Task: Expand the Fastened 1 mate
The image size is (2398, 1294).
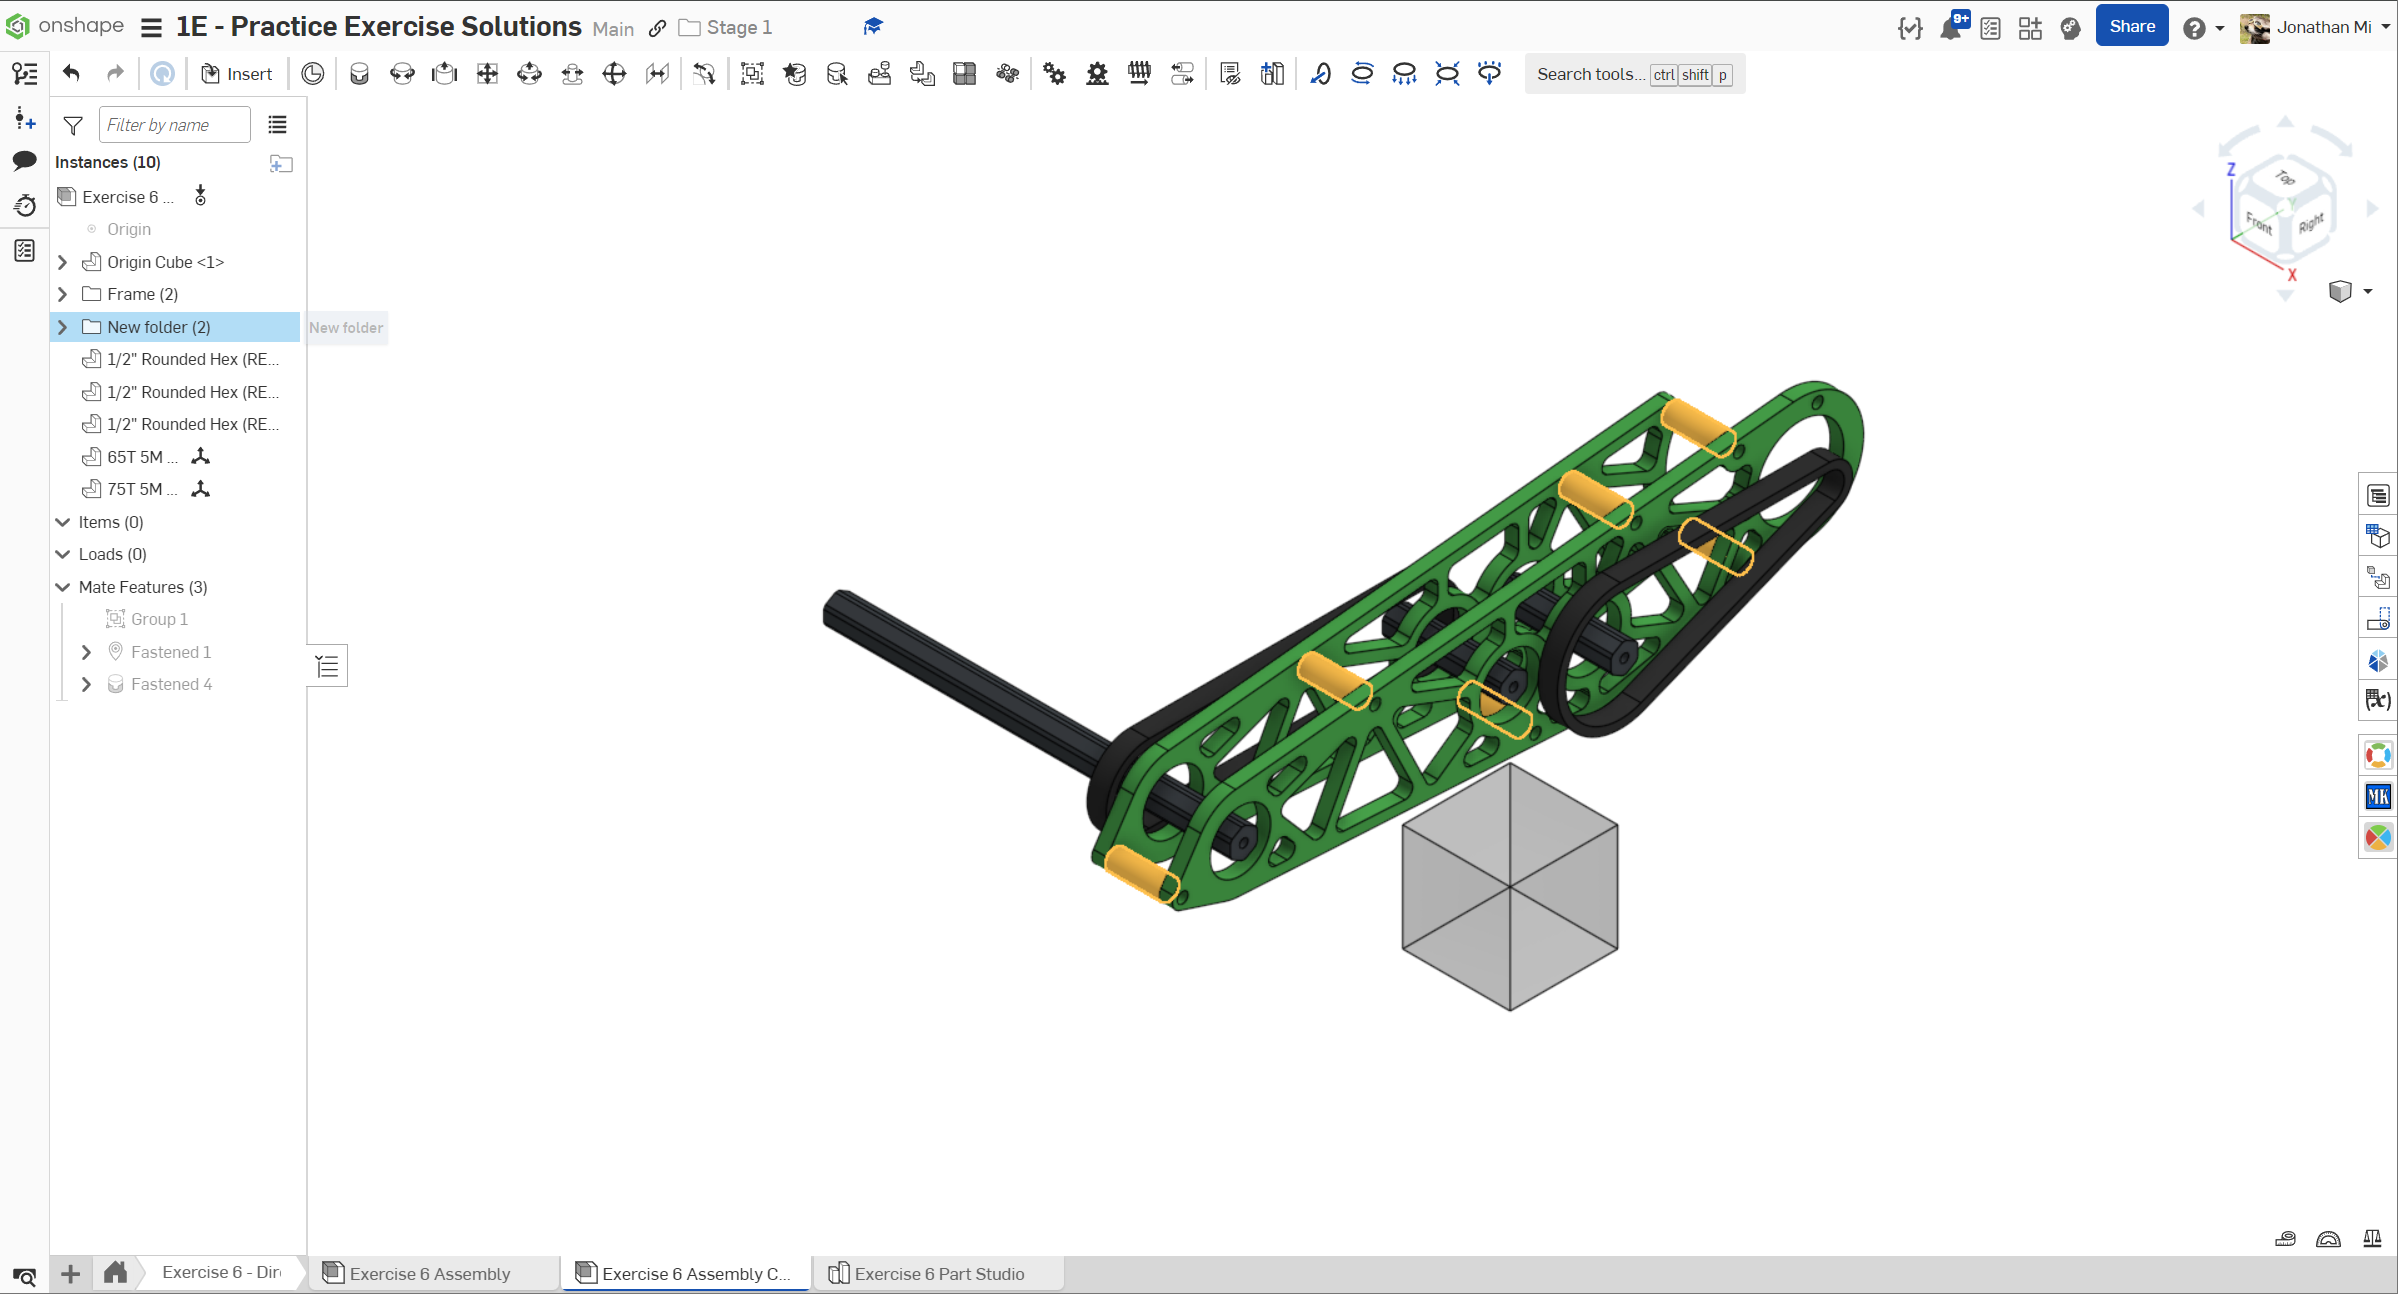Action: click(86, 652)
